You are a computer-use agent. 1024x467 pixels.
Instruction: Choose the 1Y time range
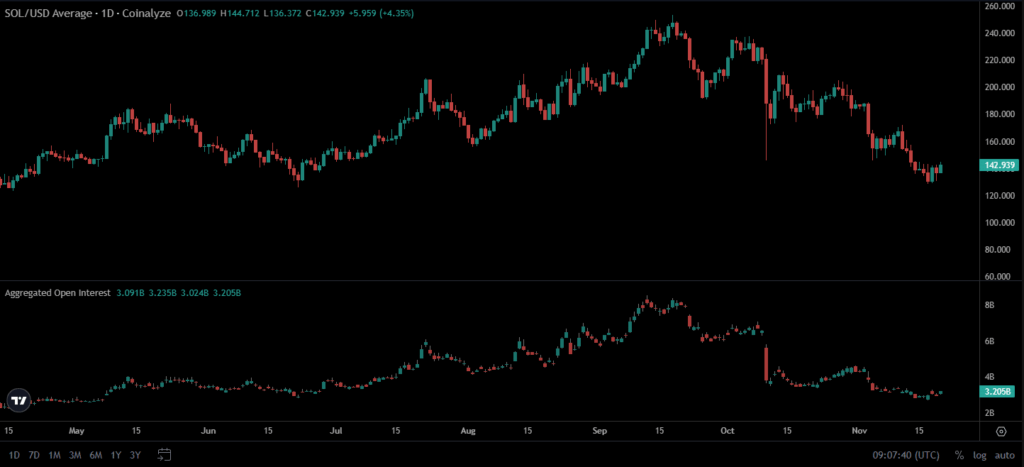coord(116,455)
